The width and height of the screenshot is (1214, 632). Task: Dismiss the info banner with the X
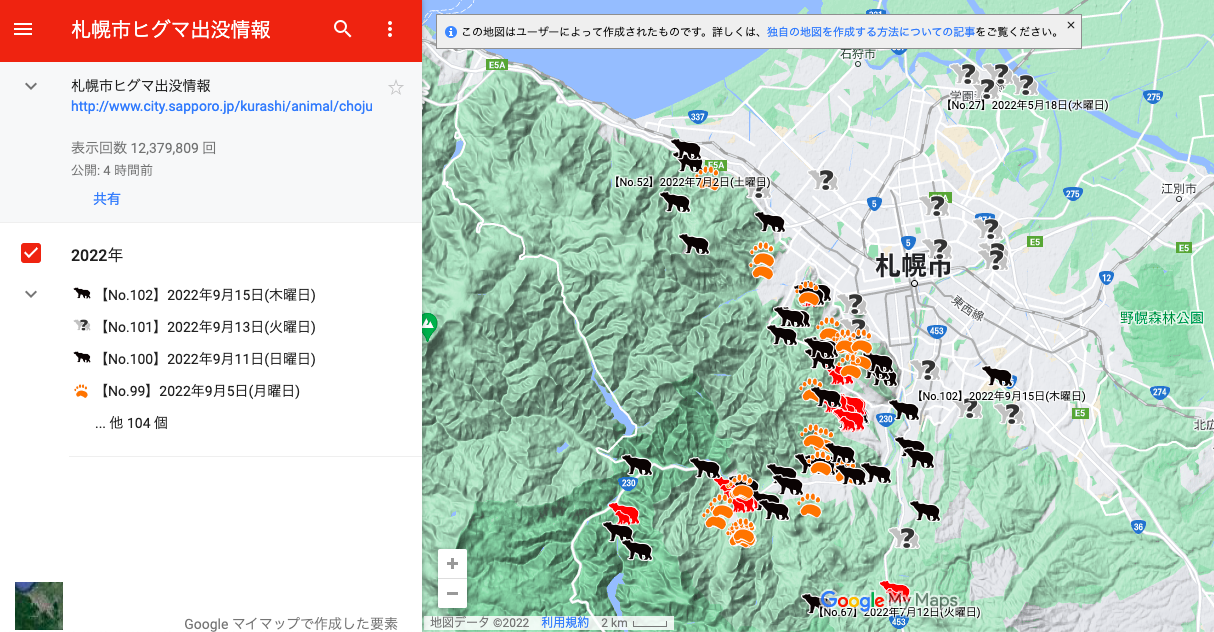(x=1071, y=25)
